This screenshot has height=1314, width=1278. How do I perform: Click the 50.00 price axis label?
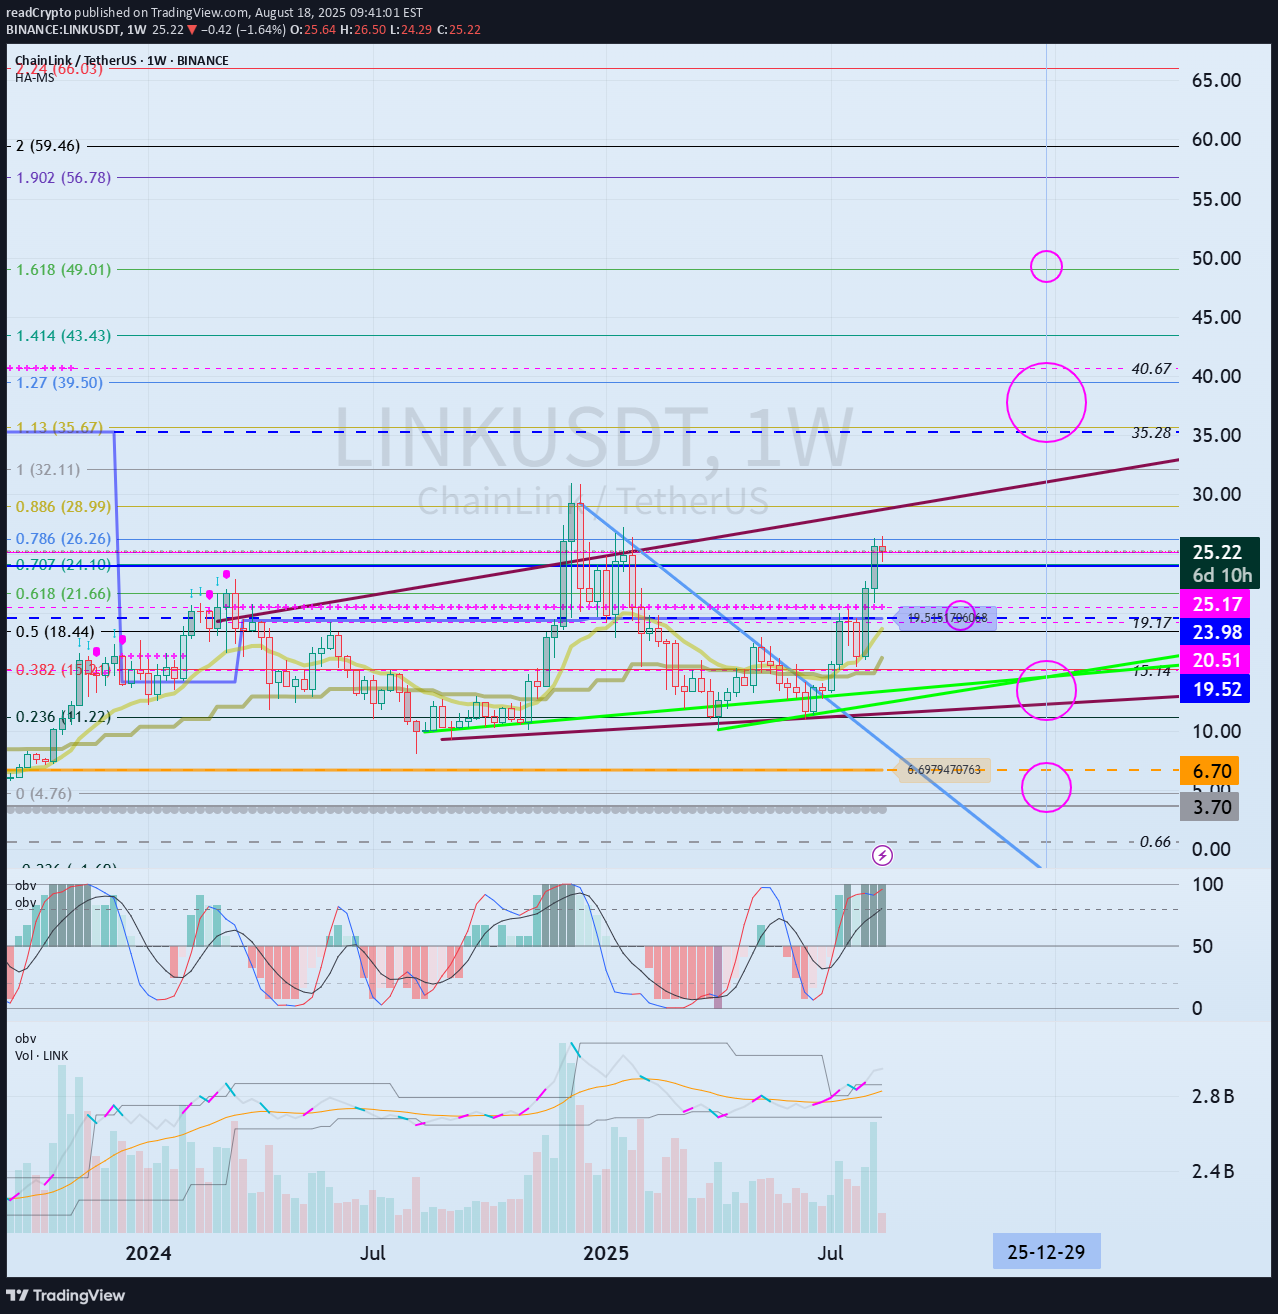click(1216, 258)
